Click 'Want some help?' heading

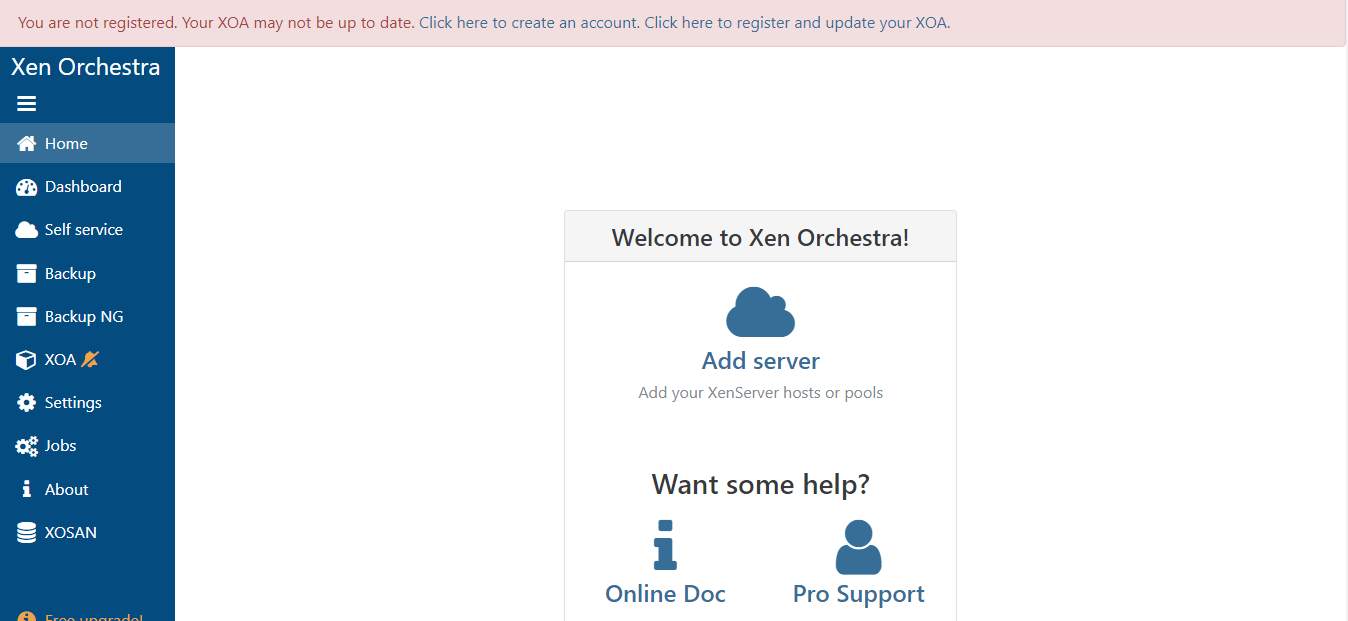tap(761, 485)
